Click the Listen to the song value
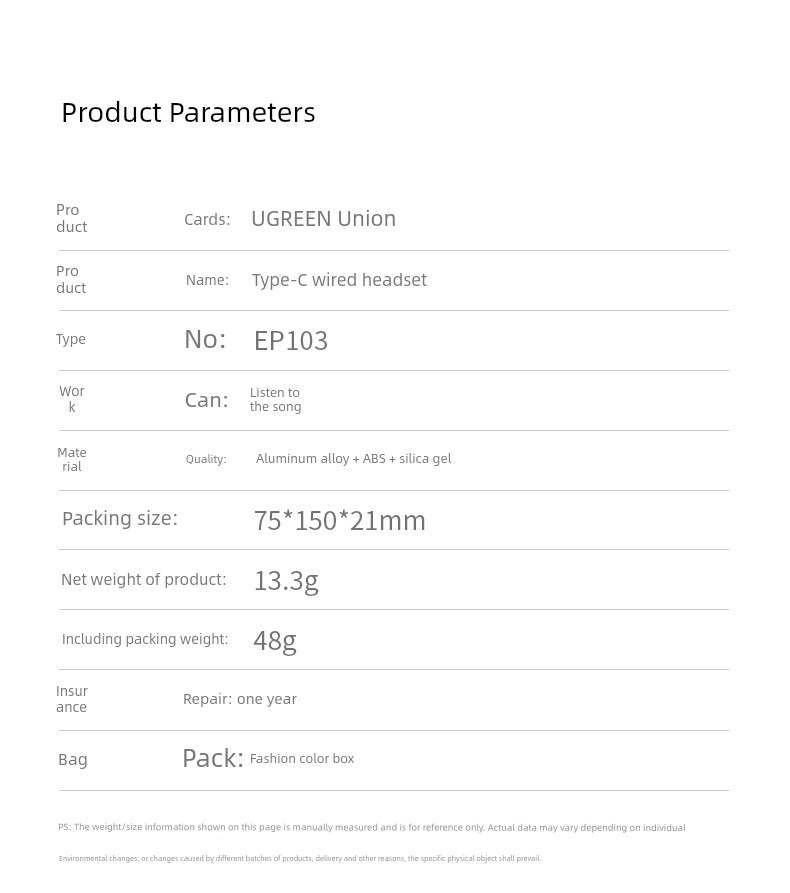Viewport: 790px width, 893px height. (275, 399)
